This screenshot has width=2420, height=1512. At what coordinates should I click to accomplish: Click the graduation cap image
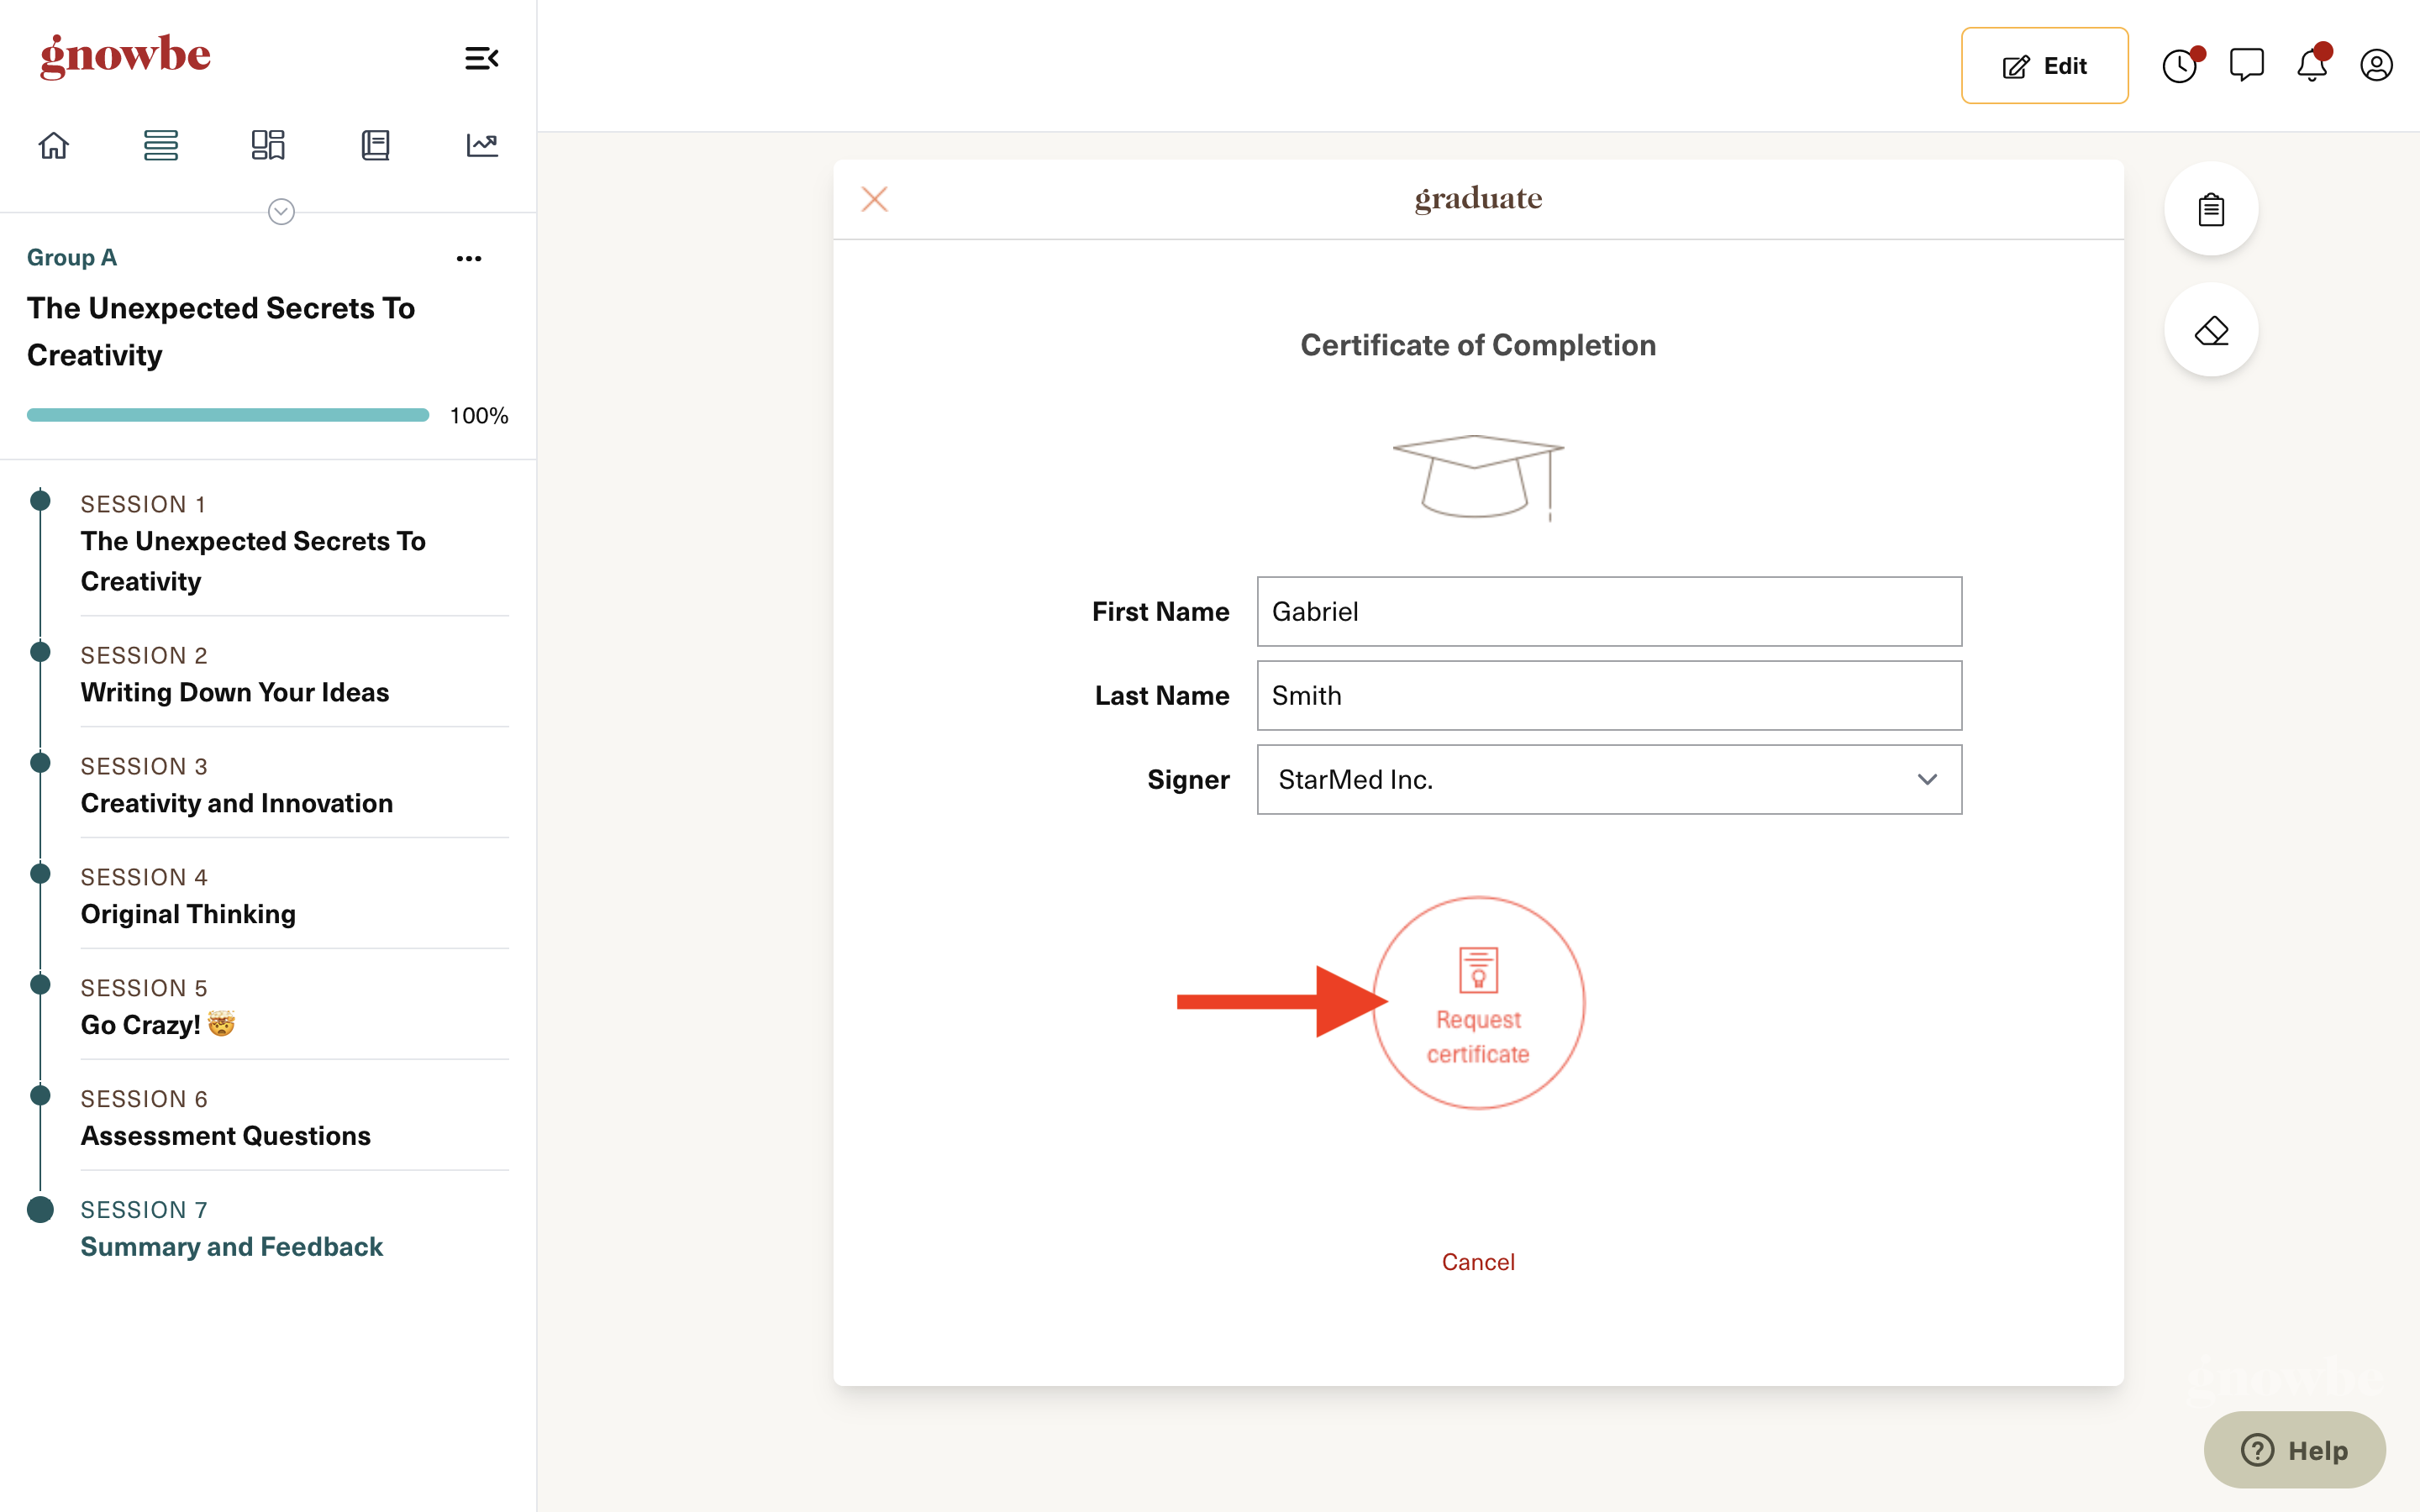[1478, 477]
